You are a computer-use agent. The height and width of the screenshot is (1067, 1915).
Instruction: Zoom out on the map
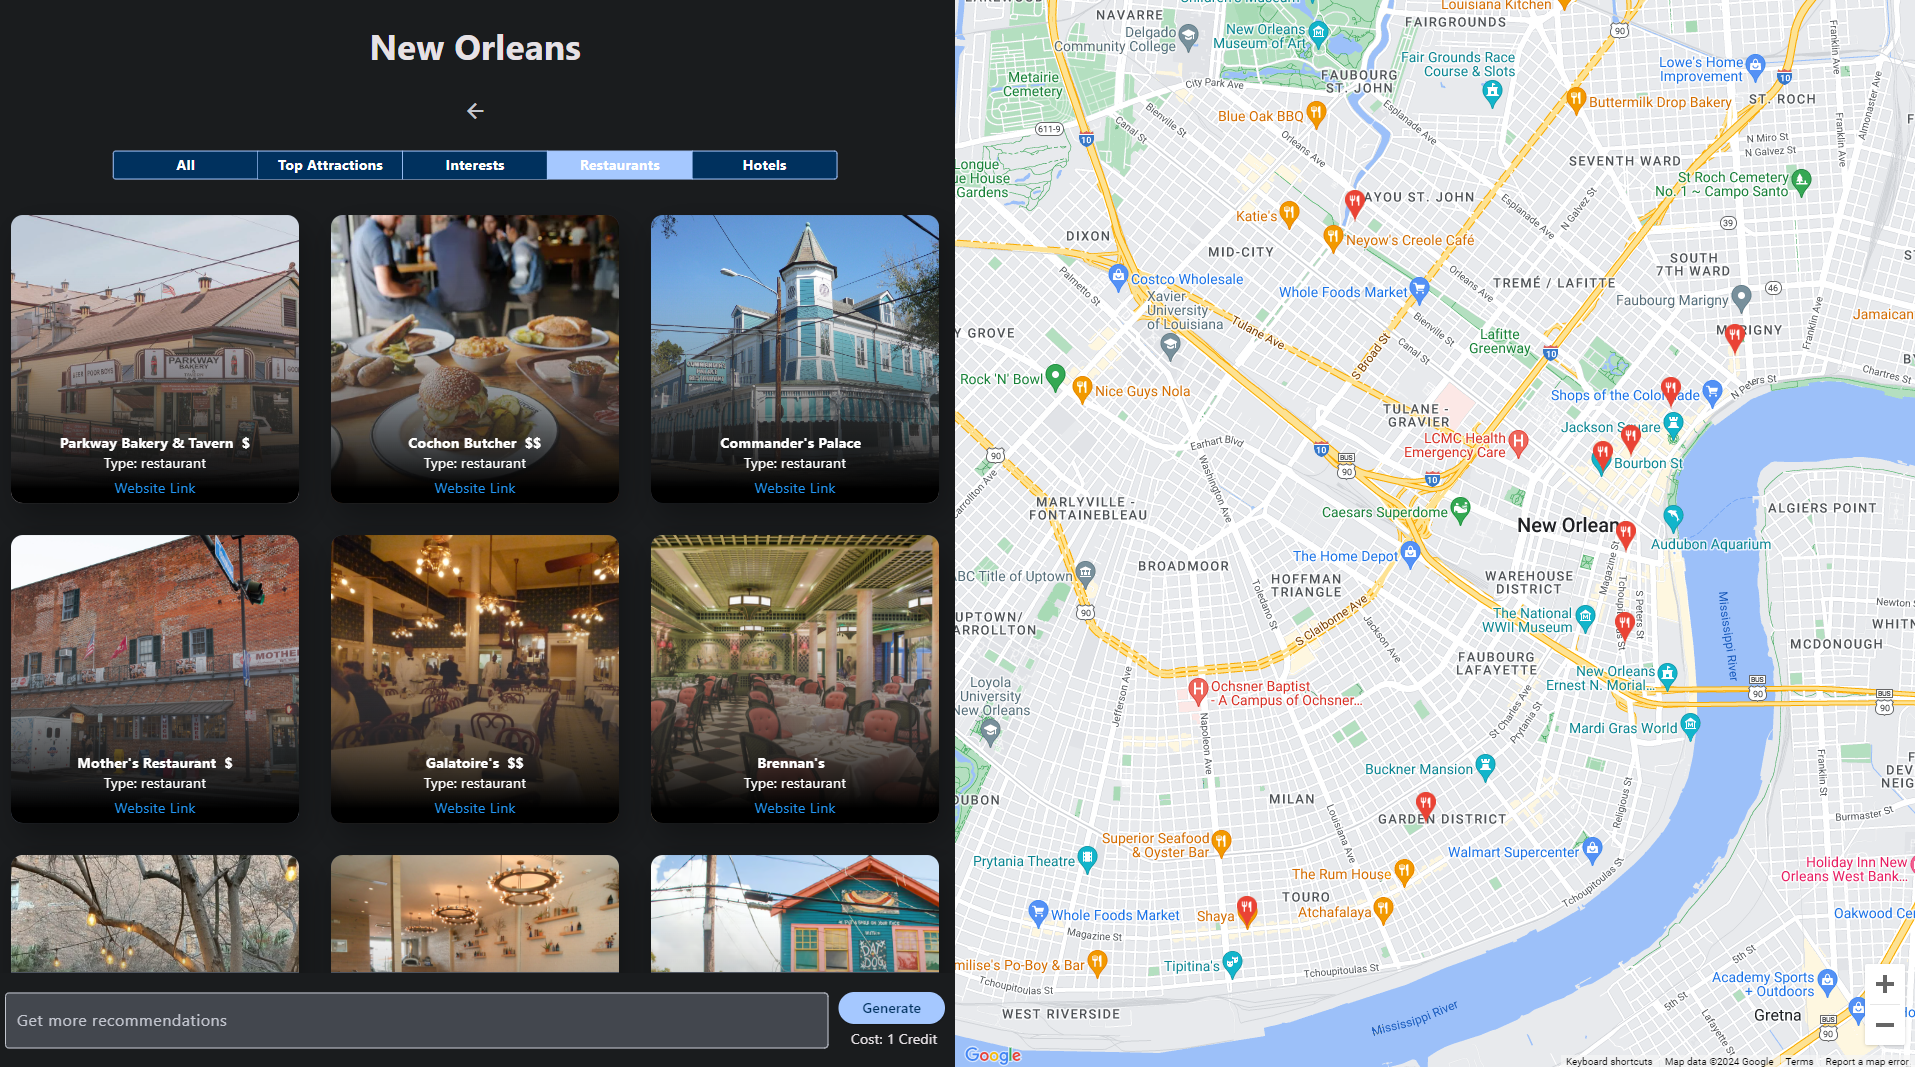coord(1884,1025)
